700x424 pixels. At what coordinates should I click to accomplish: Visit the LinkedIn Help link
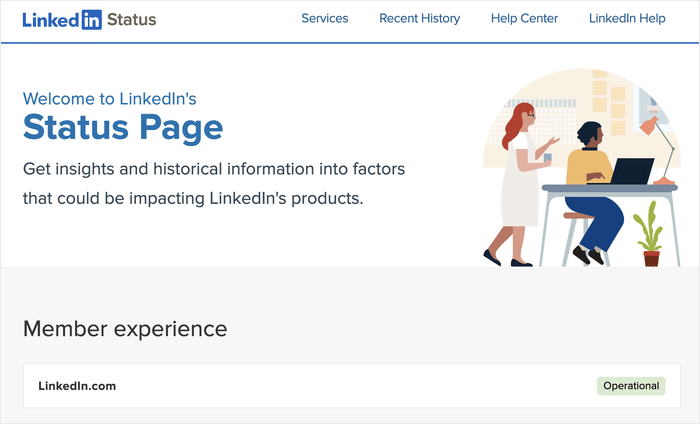tap(627, 18)
